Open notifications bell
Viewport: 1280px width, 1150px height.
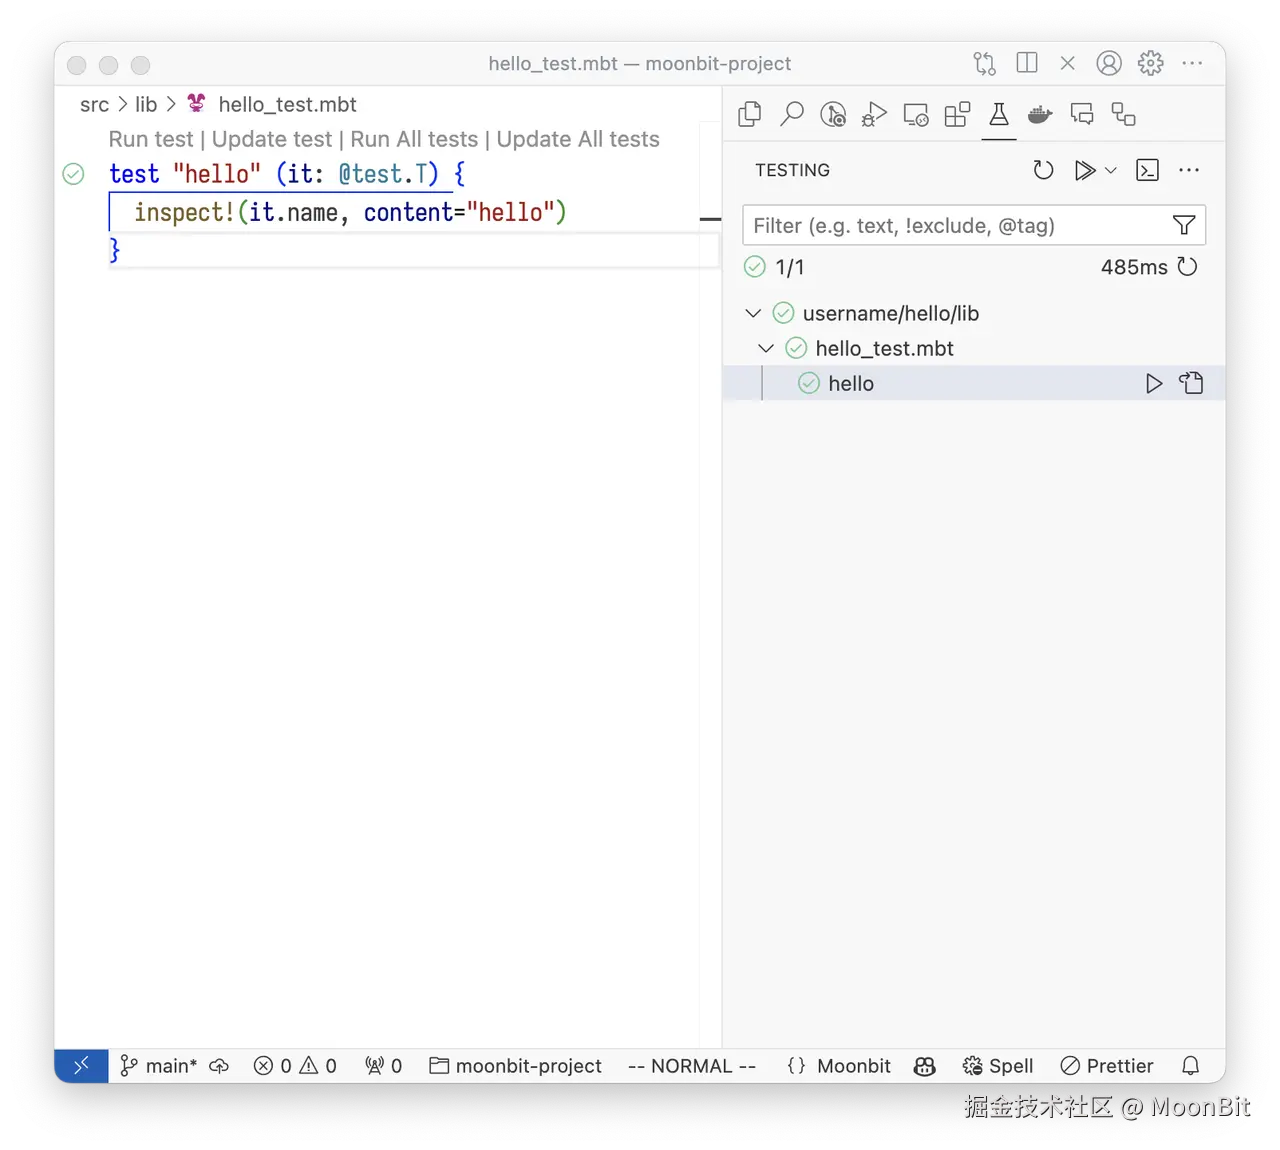click(x=1190, y=1066)
